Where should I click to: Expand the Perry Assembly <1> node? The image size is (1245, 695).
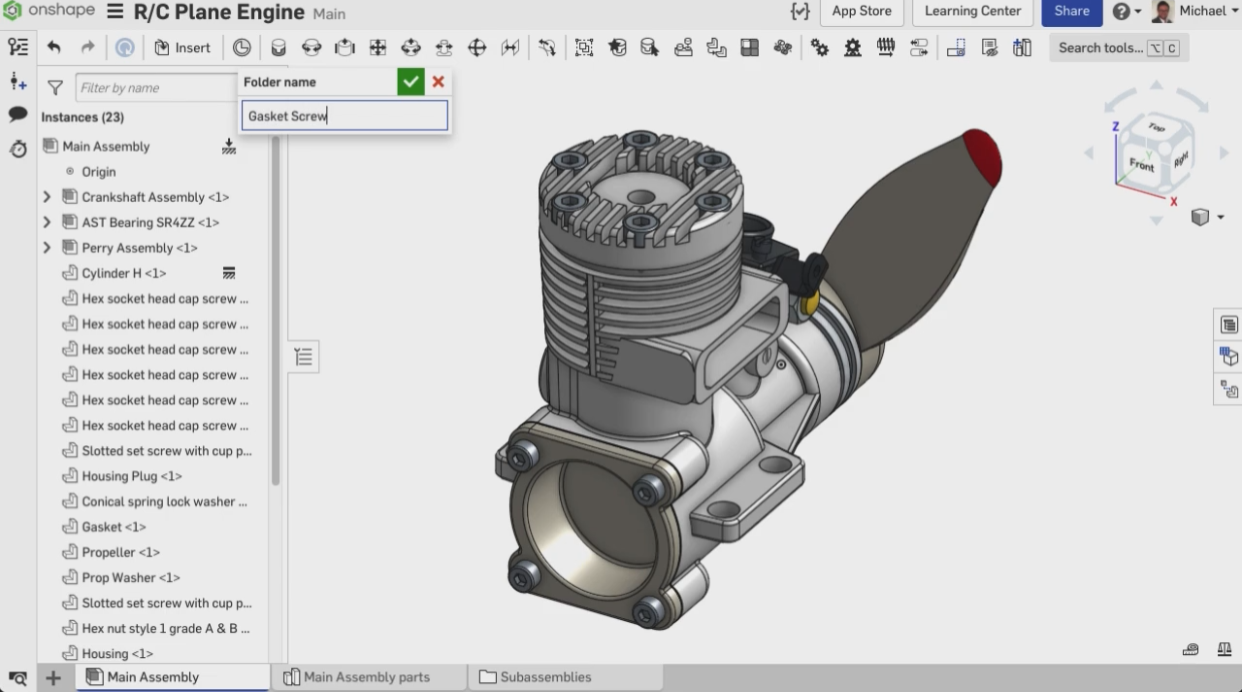[47, 248]
